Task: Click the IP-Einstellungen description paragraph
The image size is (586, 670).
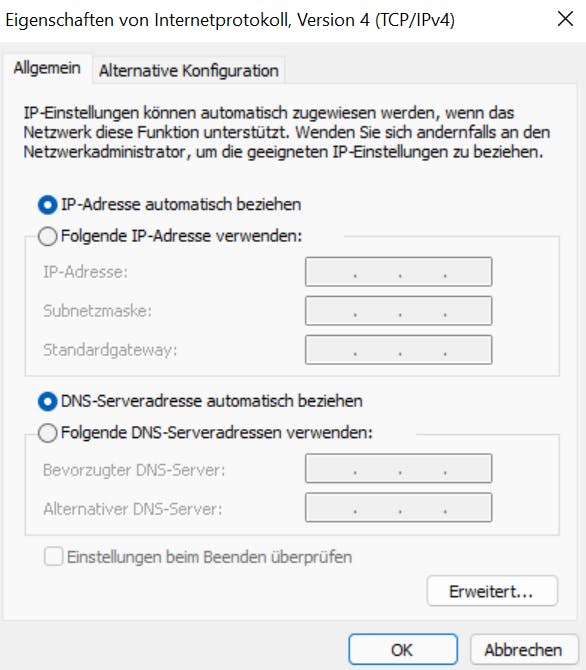Action: [286, 132]
